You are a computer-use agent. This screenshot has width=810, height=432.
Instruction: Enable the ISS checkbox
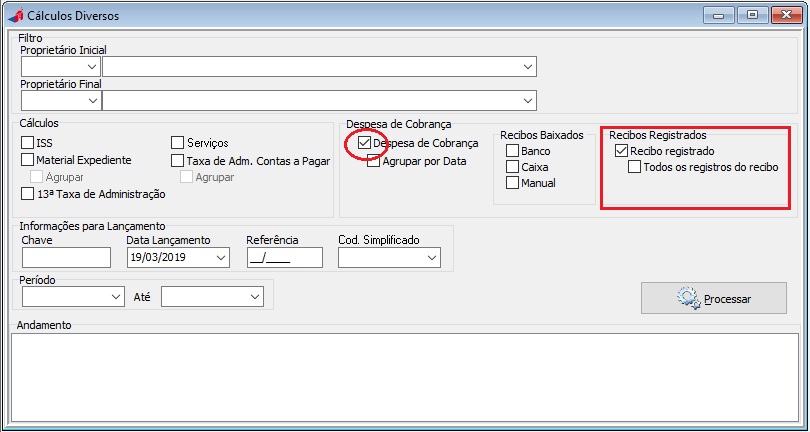point(28,143)
